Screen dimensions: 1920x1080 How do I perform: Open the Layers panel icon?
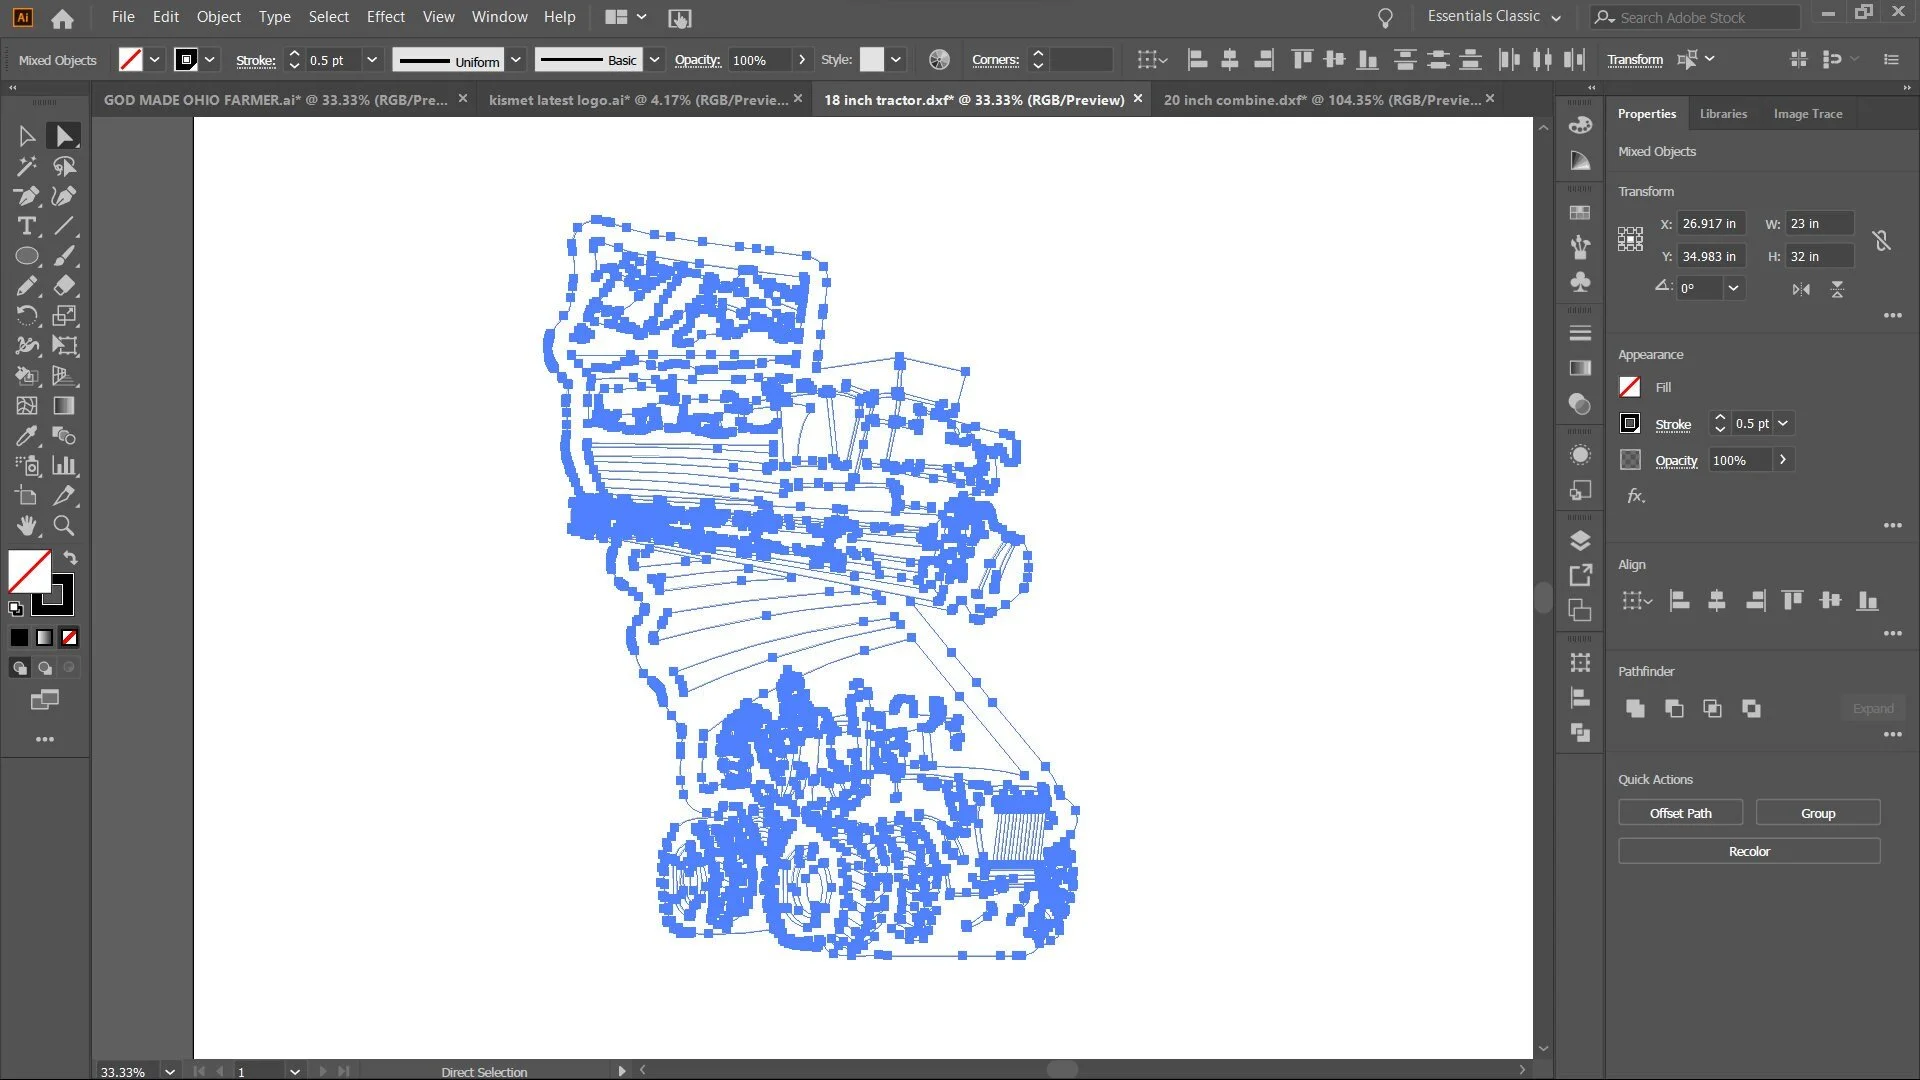[x=1580, y=541]
